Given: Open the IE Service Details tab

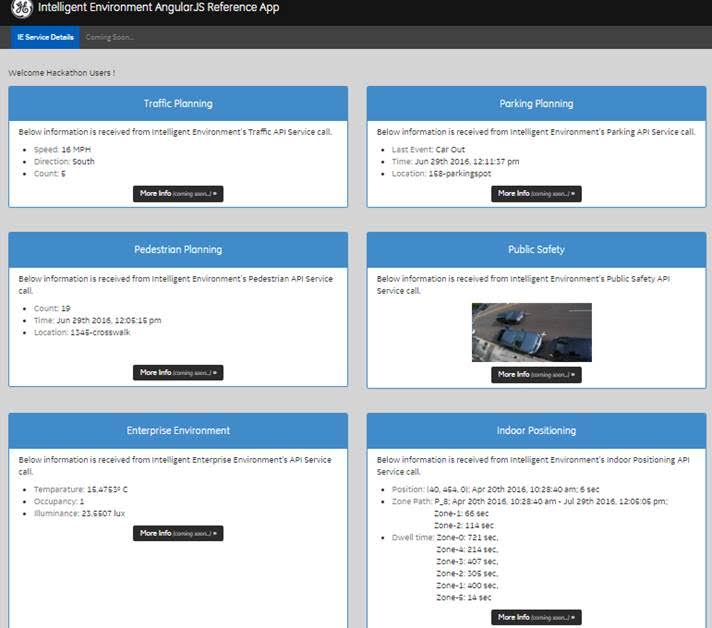Looking at the screenshot, I should [x=45, y=37].
